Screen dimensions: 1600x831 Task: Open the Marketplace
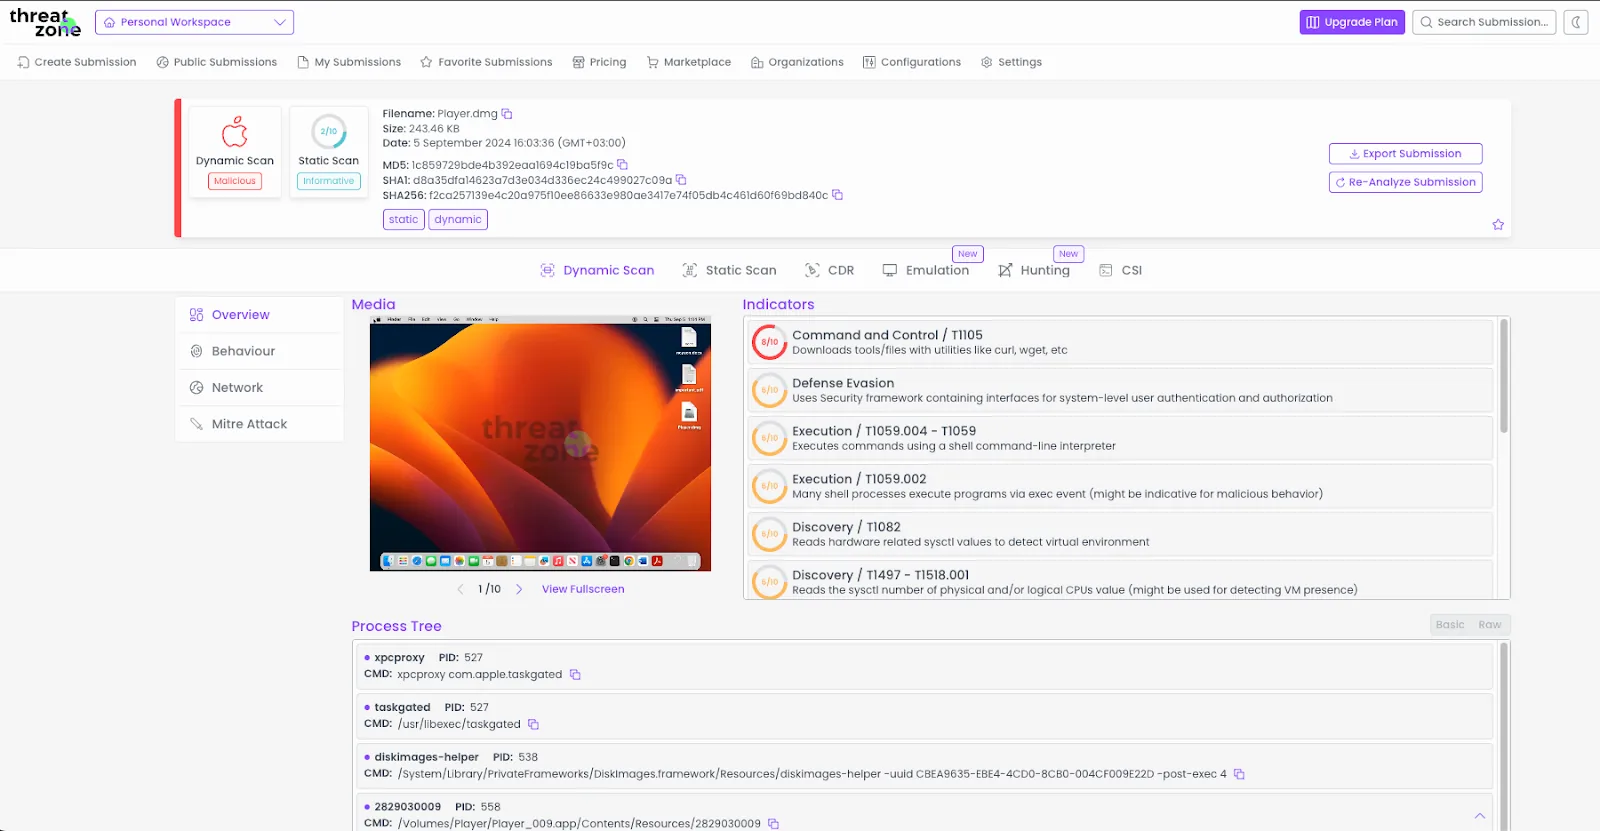689,62
